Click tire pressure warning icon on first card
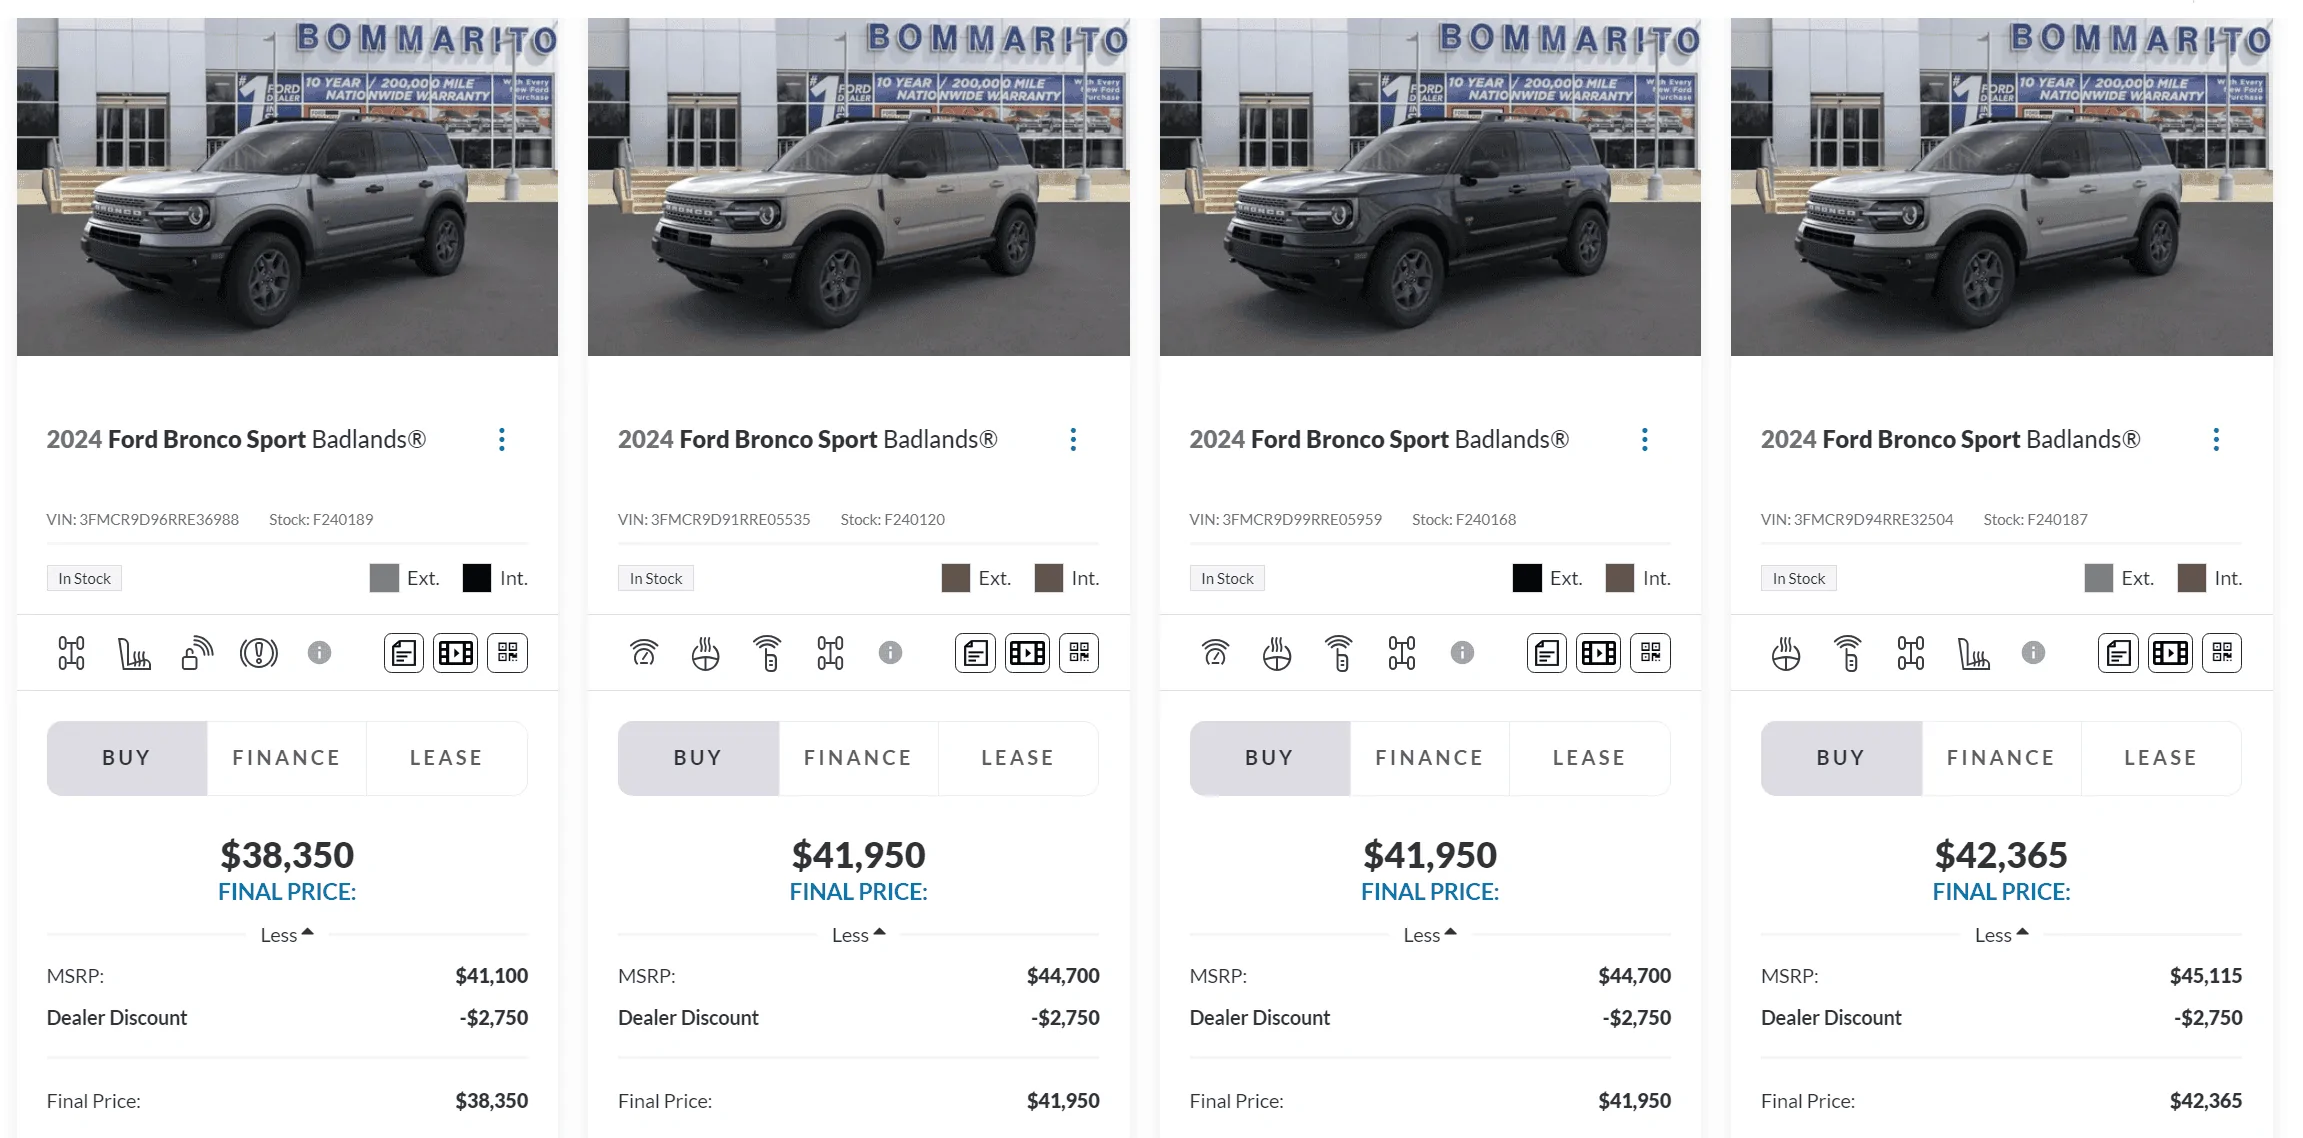 click(258, 654)
